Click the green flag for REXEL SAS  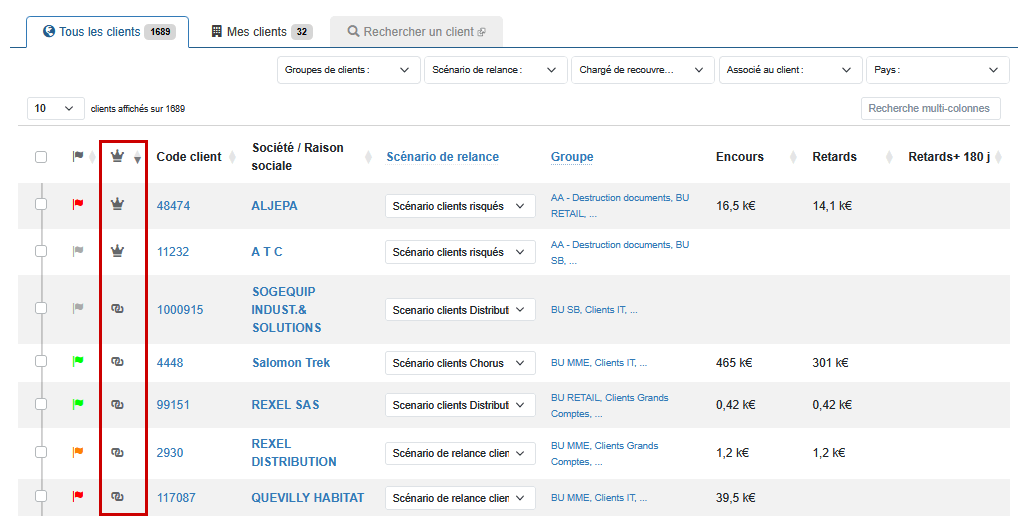click(78, 404)
